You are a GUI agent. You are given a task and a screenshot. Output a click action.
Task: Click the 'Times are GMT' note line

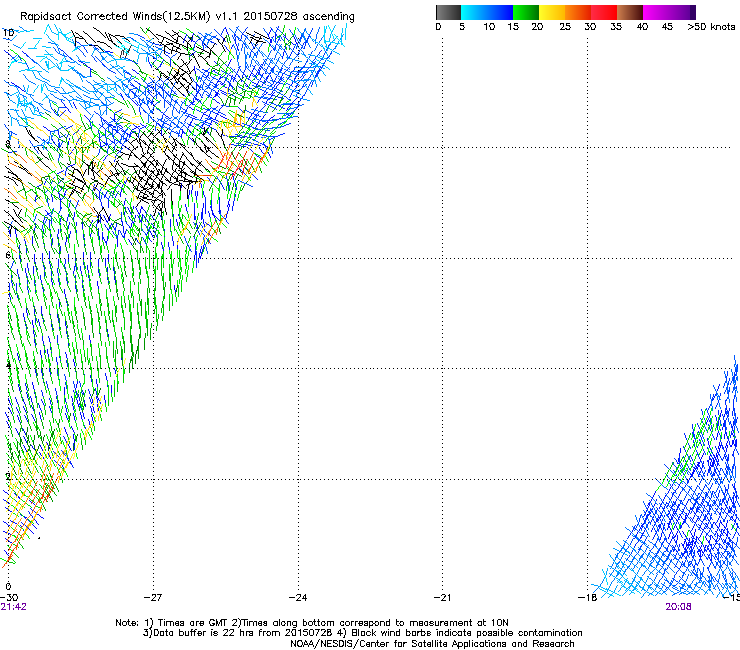pos(312,623)
